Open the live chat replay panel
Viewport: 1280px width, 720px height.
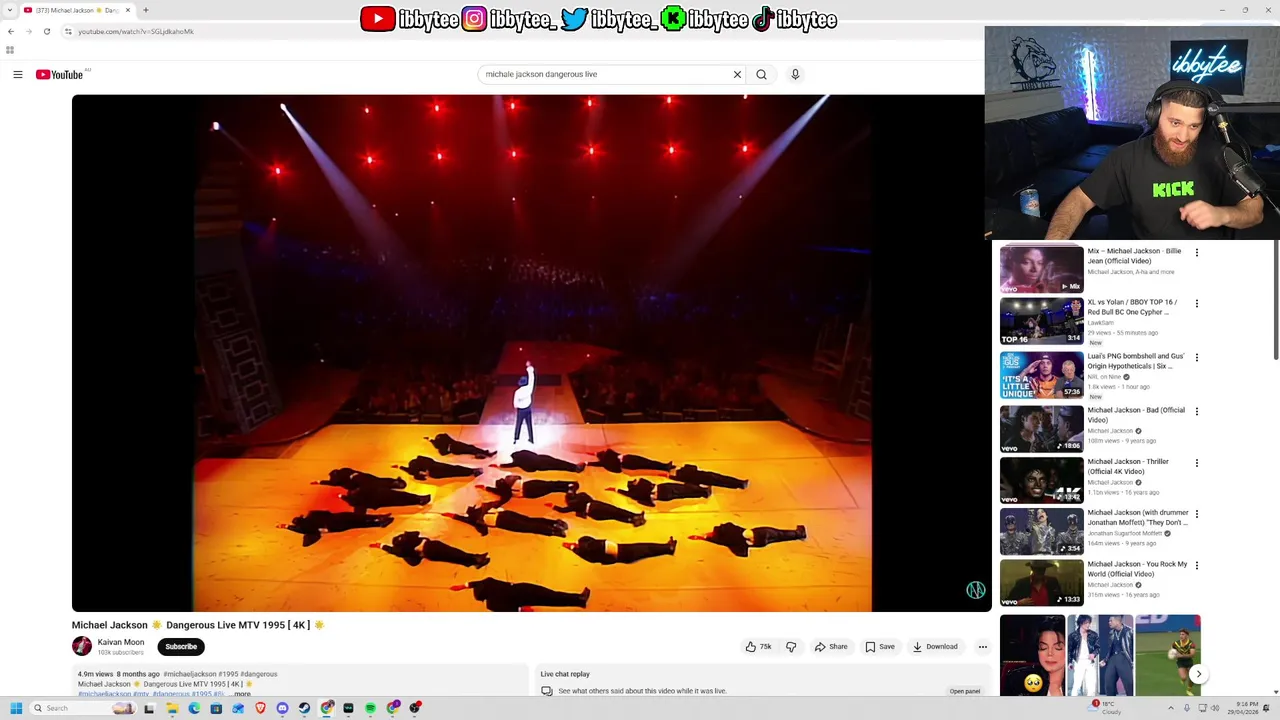tap(965, 691)
